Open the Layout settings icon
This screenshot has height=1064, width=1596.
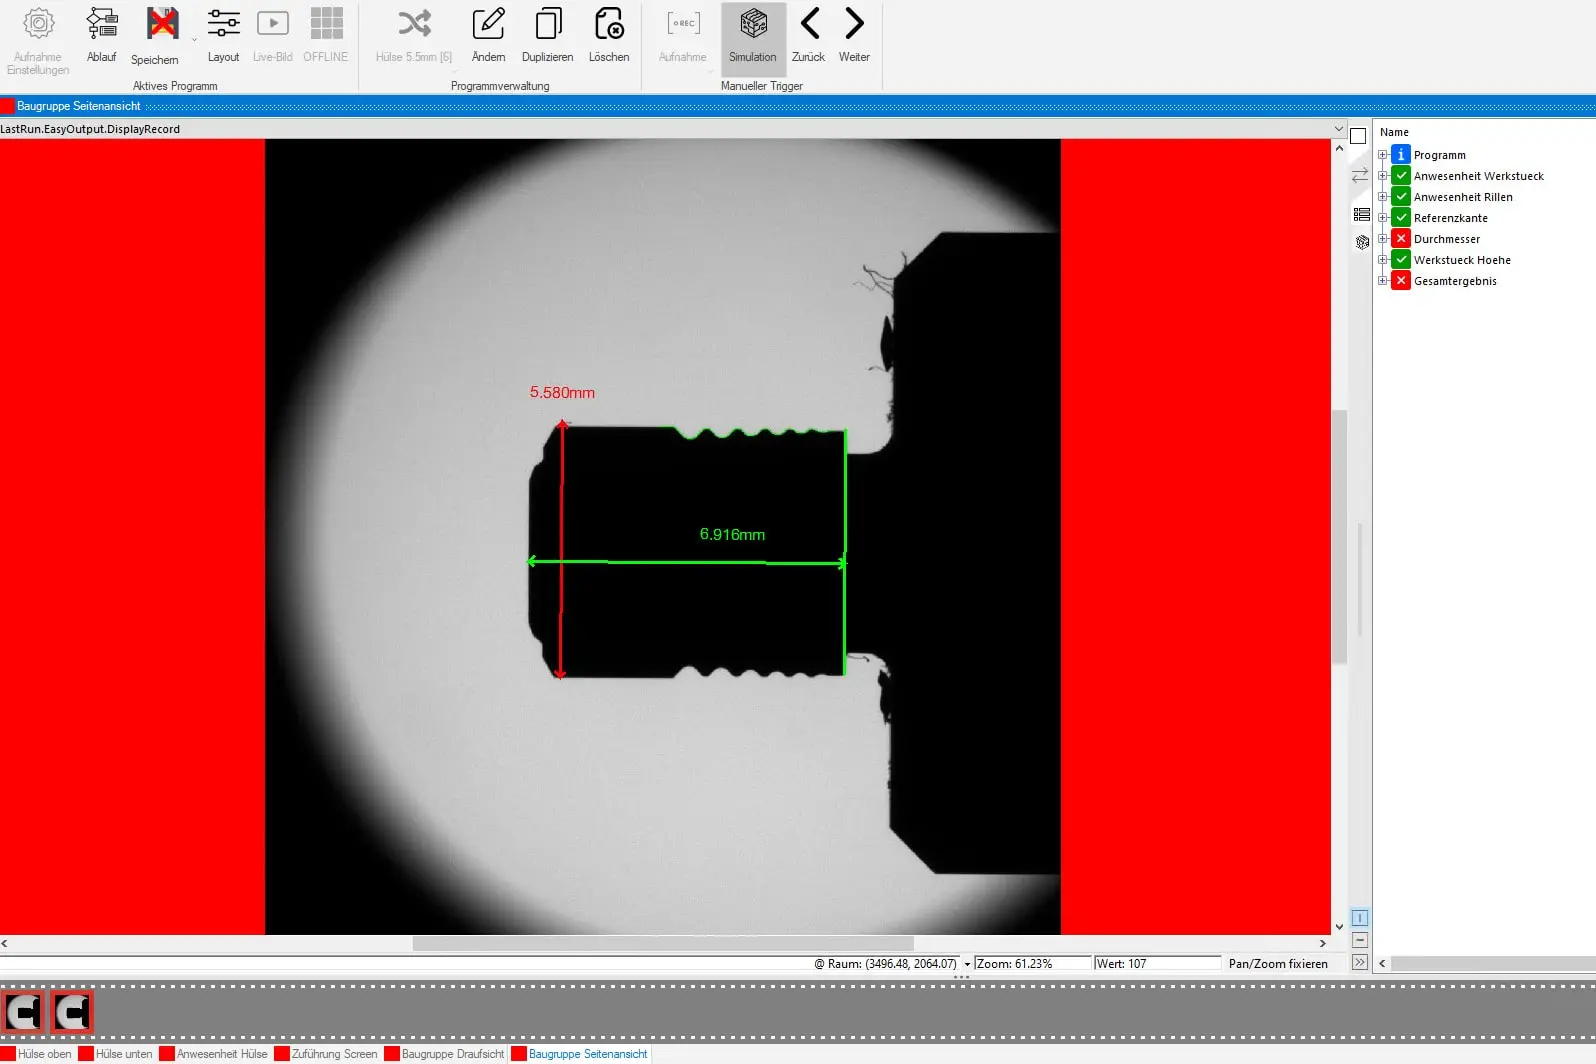tap(223, 25)
